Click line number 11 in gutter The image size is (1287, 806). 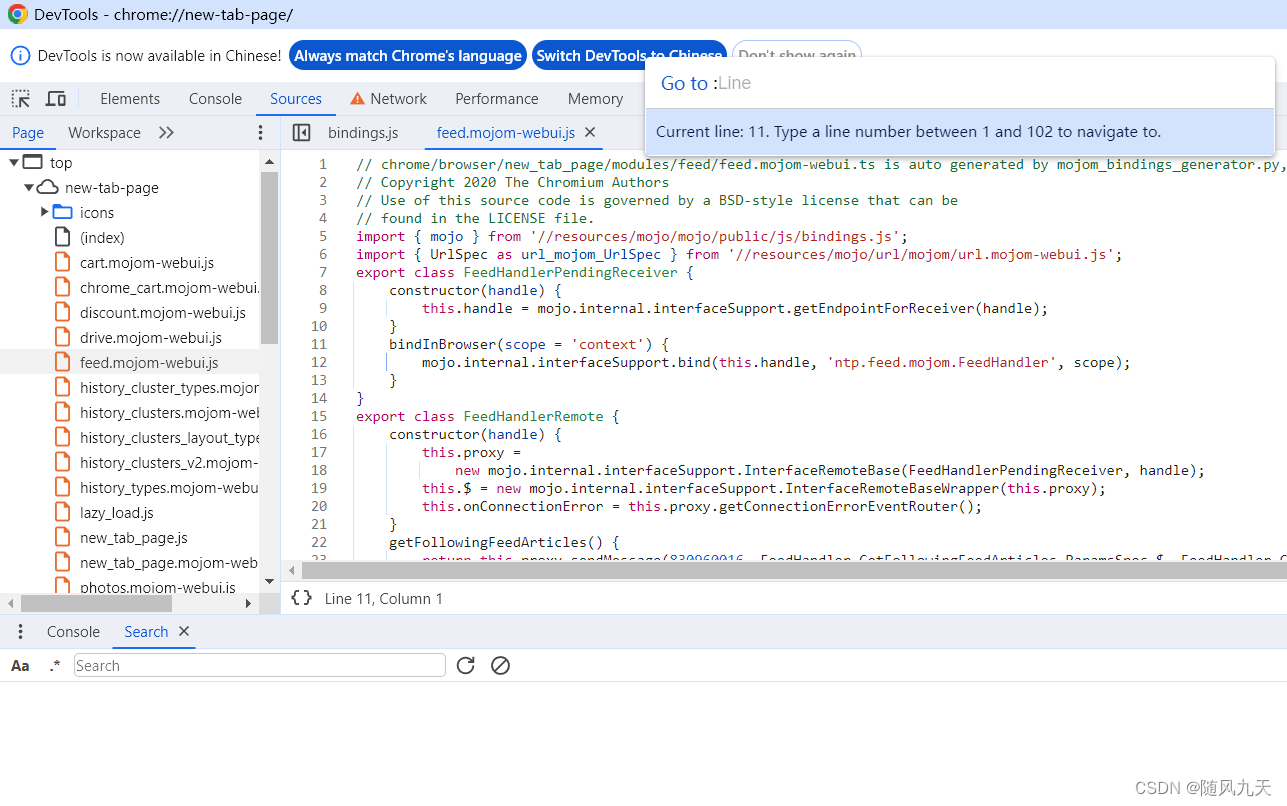(319, 344)
